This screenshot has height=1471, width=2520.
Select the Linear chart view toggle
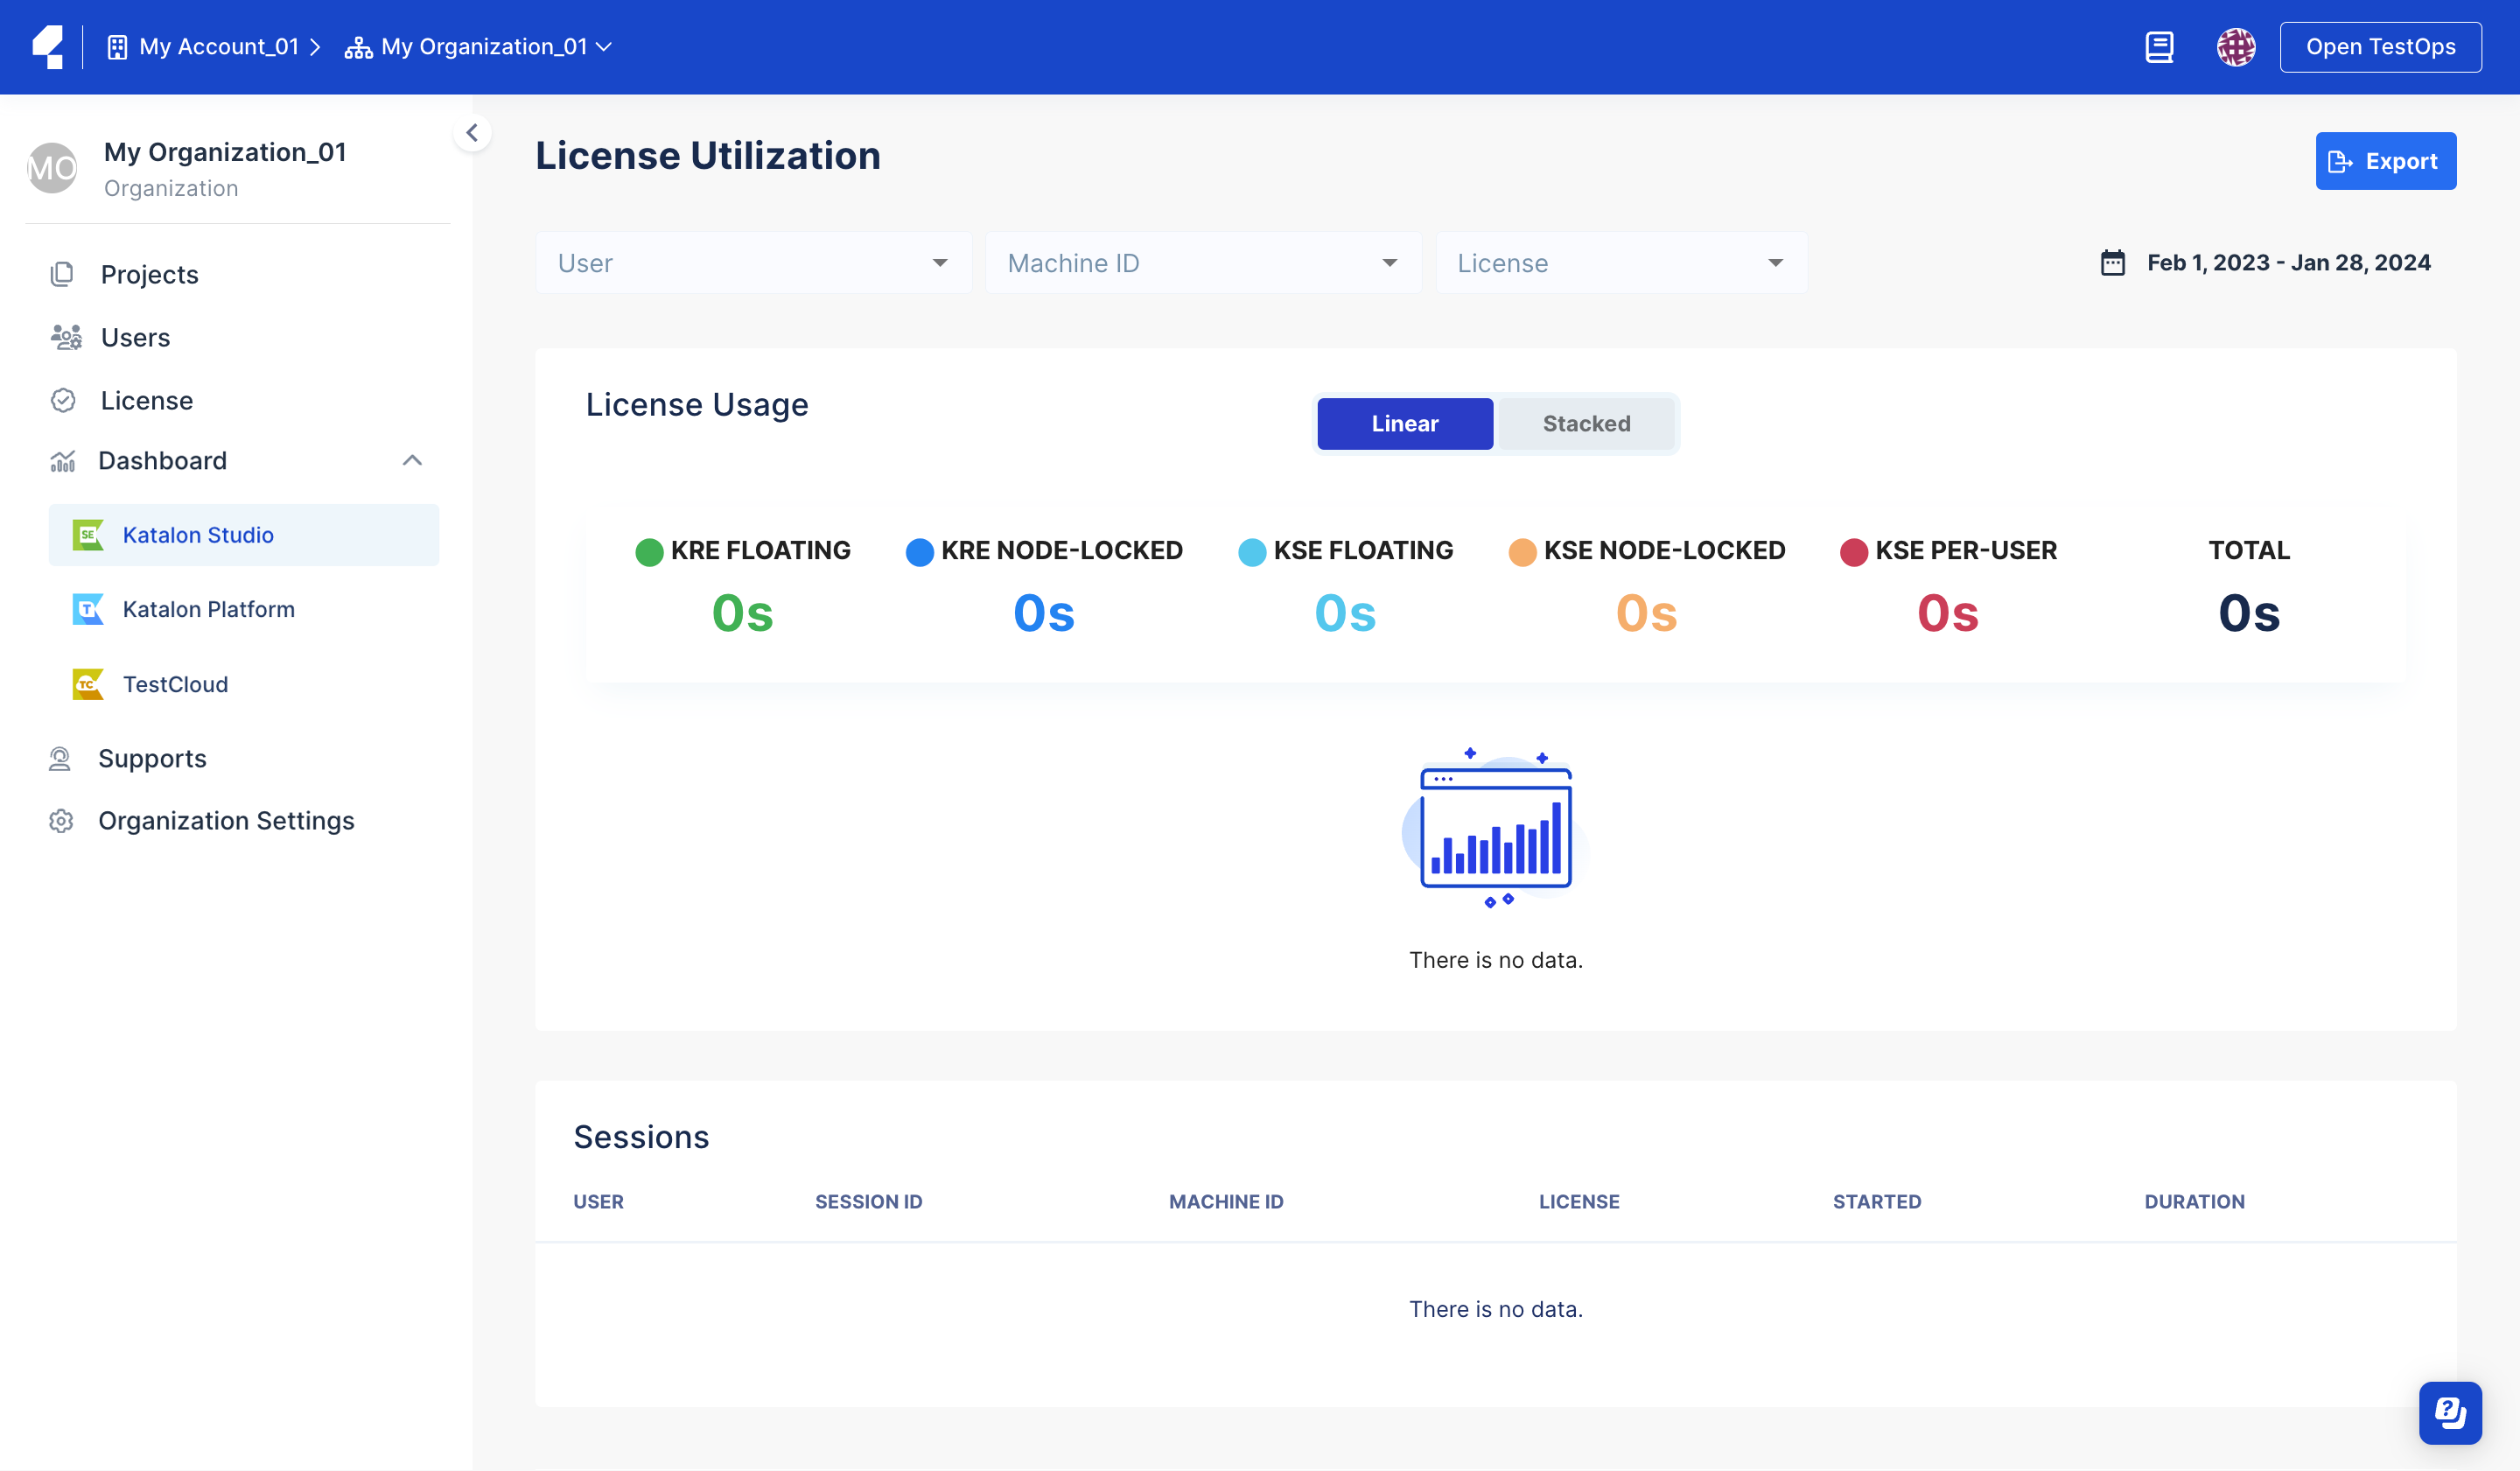[1404, 423]
